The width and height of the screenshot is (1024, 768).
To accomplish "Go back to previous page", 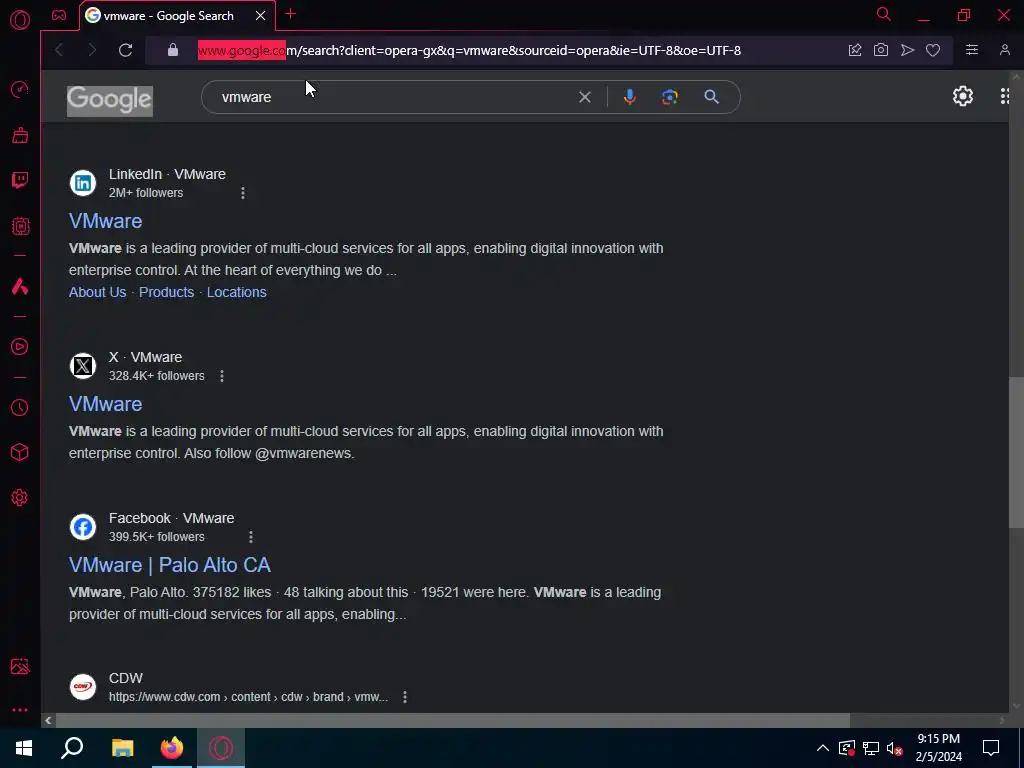I will click(59, 50).
